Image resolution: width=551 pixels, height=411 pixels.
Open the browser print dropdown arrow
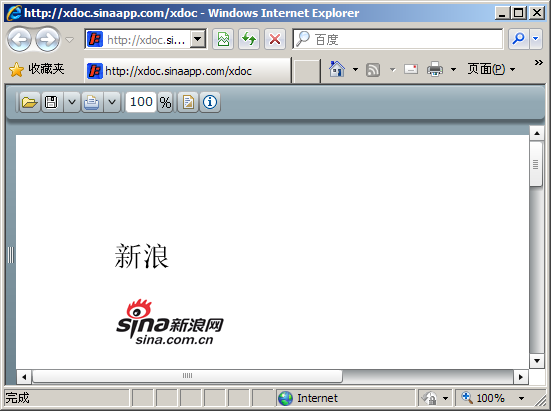[x=453, y=70]
